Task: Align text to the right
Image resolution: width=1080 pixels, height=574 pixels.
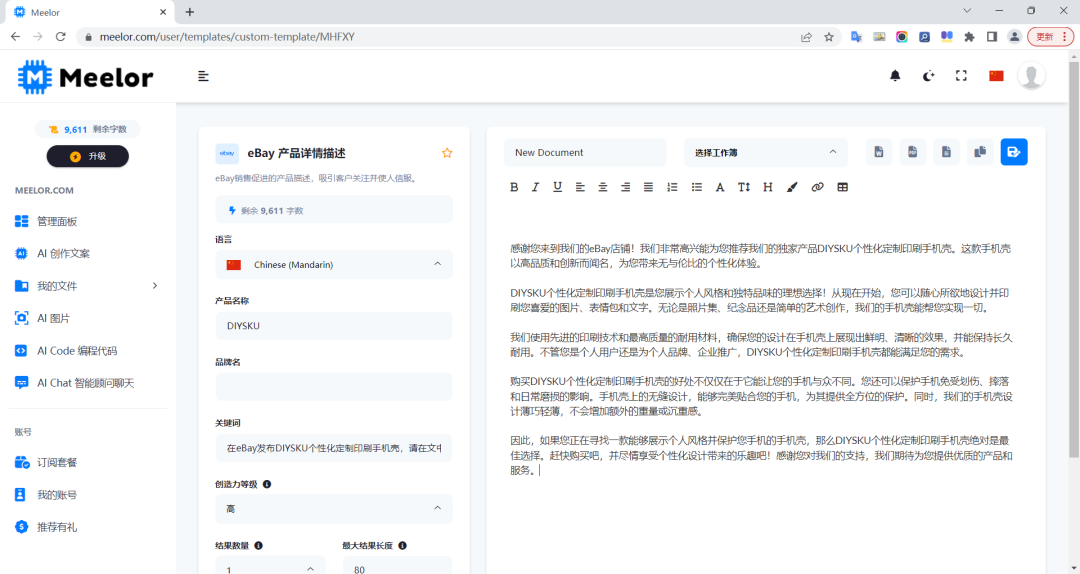Action: [x=625, y=187]
